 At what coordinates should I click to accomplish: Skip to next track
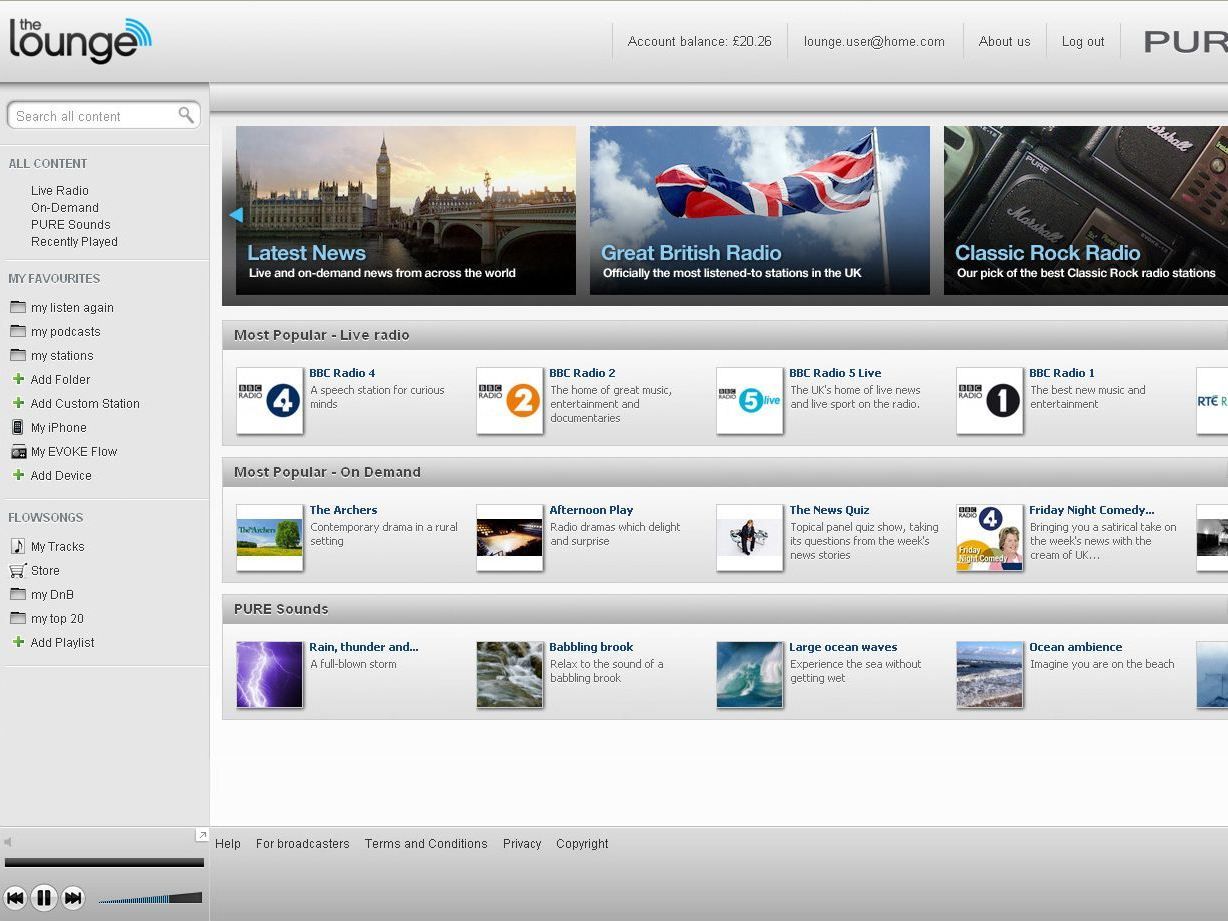pos(73,898)
